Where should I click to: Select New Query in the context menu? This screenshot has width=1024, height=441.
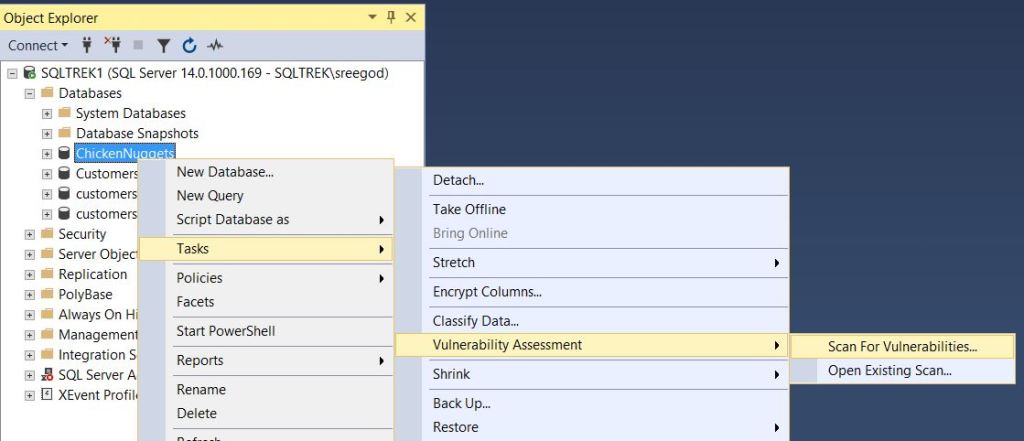[210, 195]
